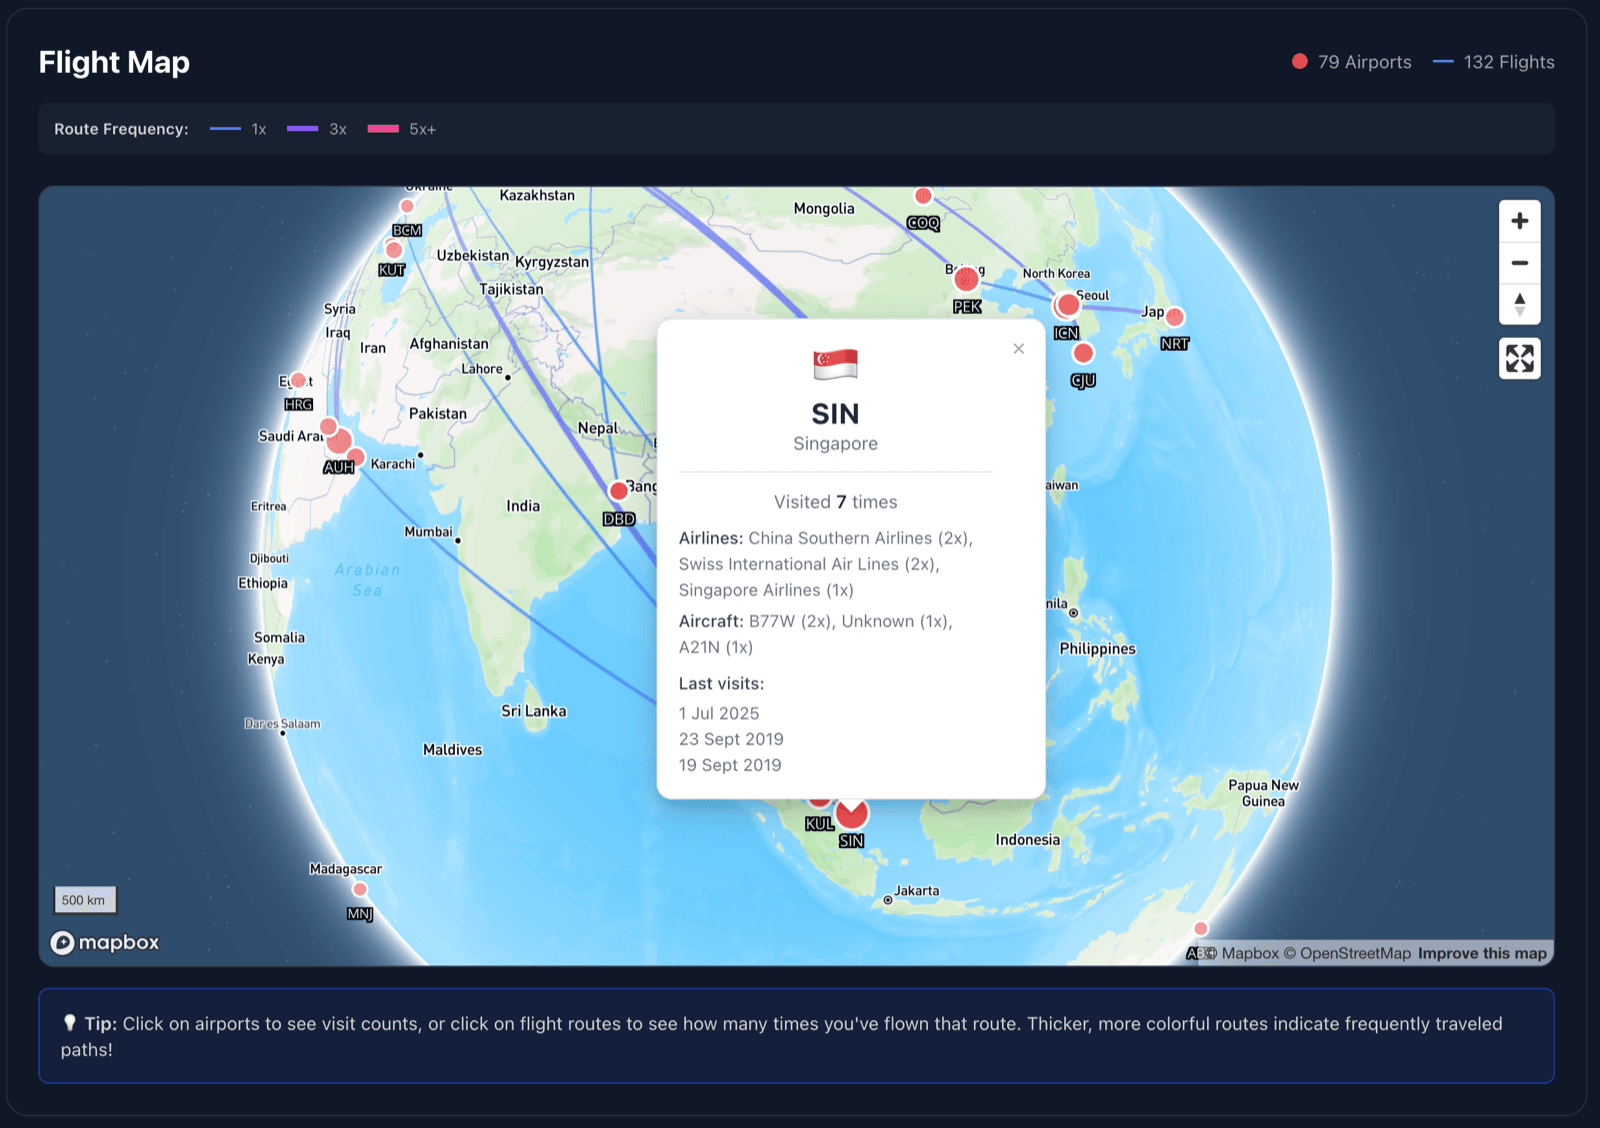
Task: Click the Sri Lanka map label
Action: [534, 711]
